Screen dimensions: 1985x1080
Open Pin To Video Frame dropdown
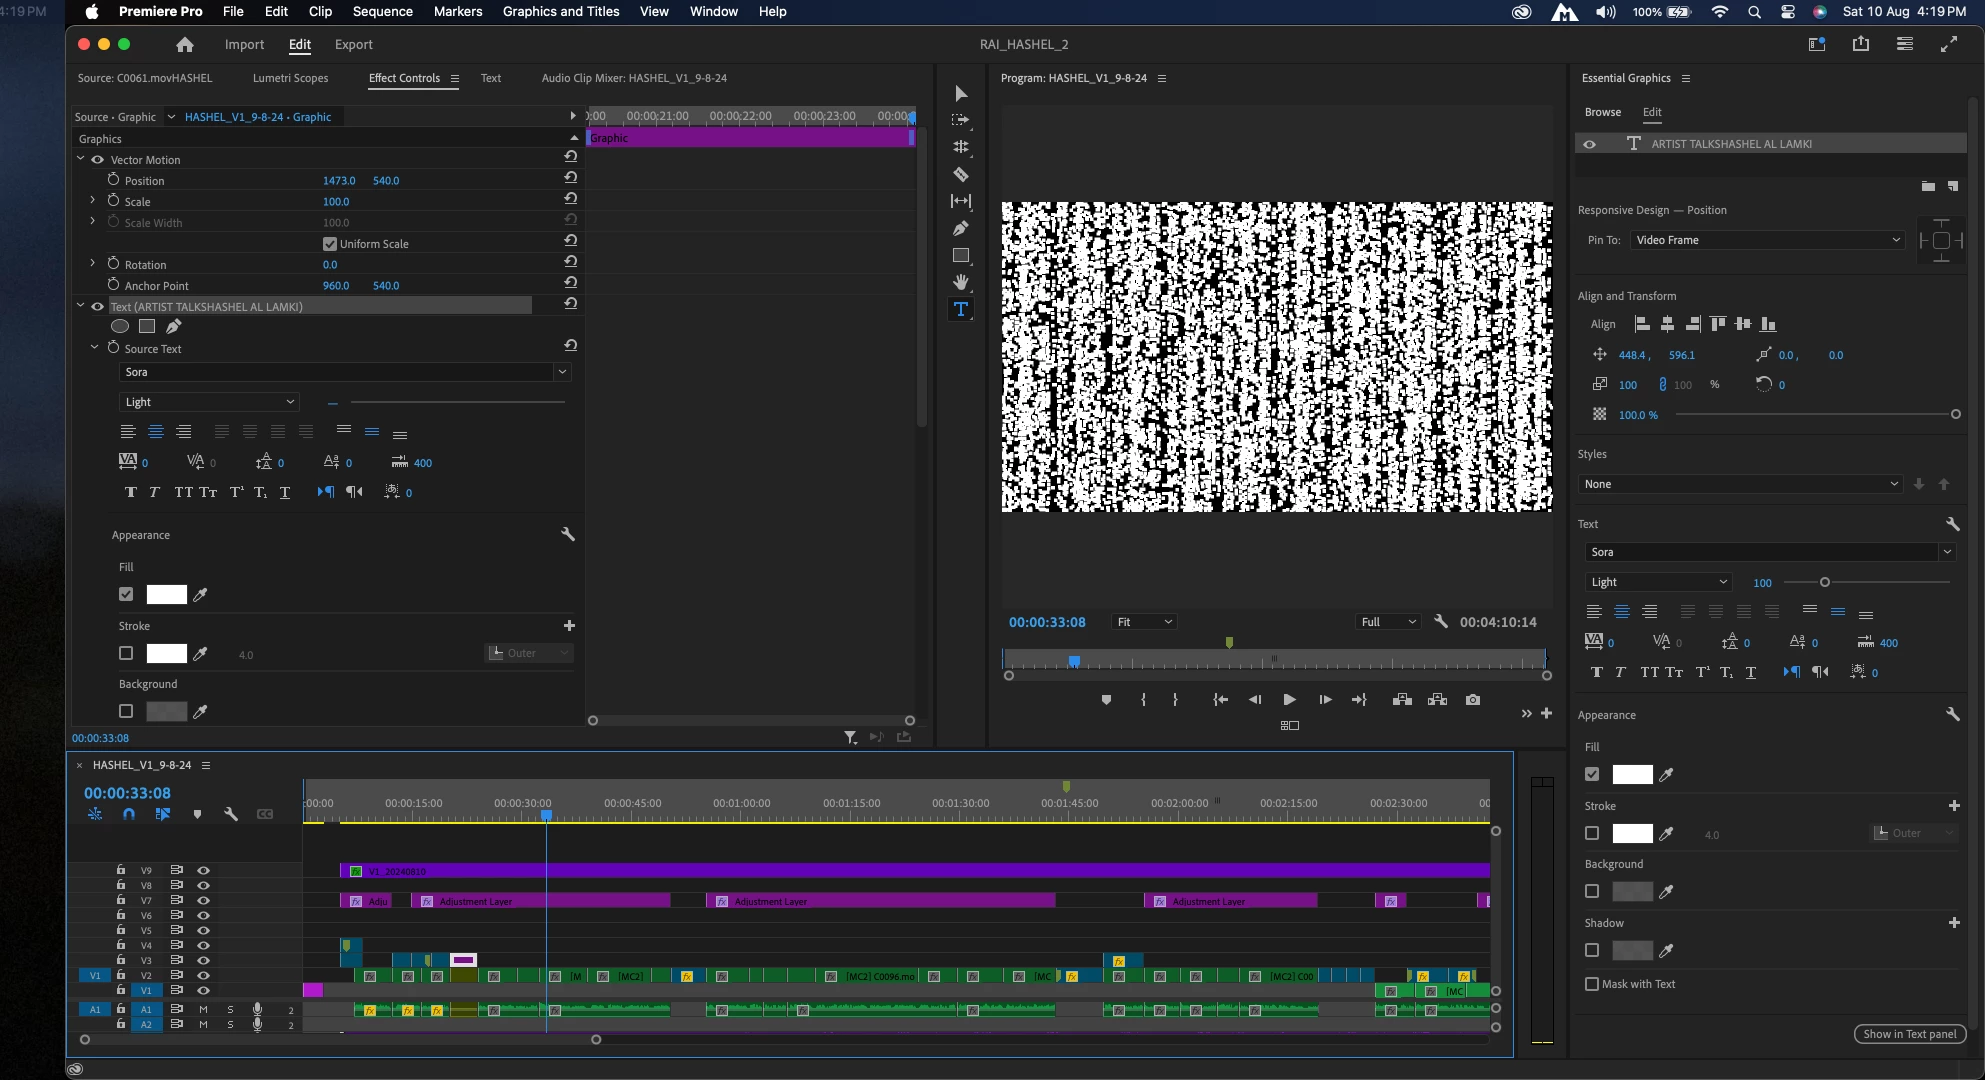coord(1767,240)
